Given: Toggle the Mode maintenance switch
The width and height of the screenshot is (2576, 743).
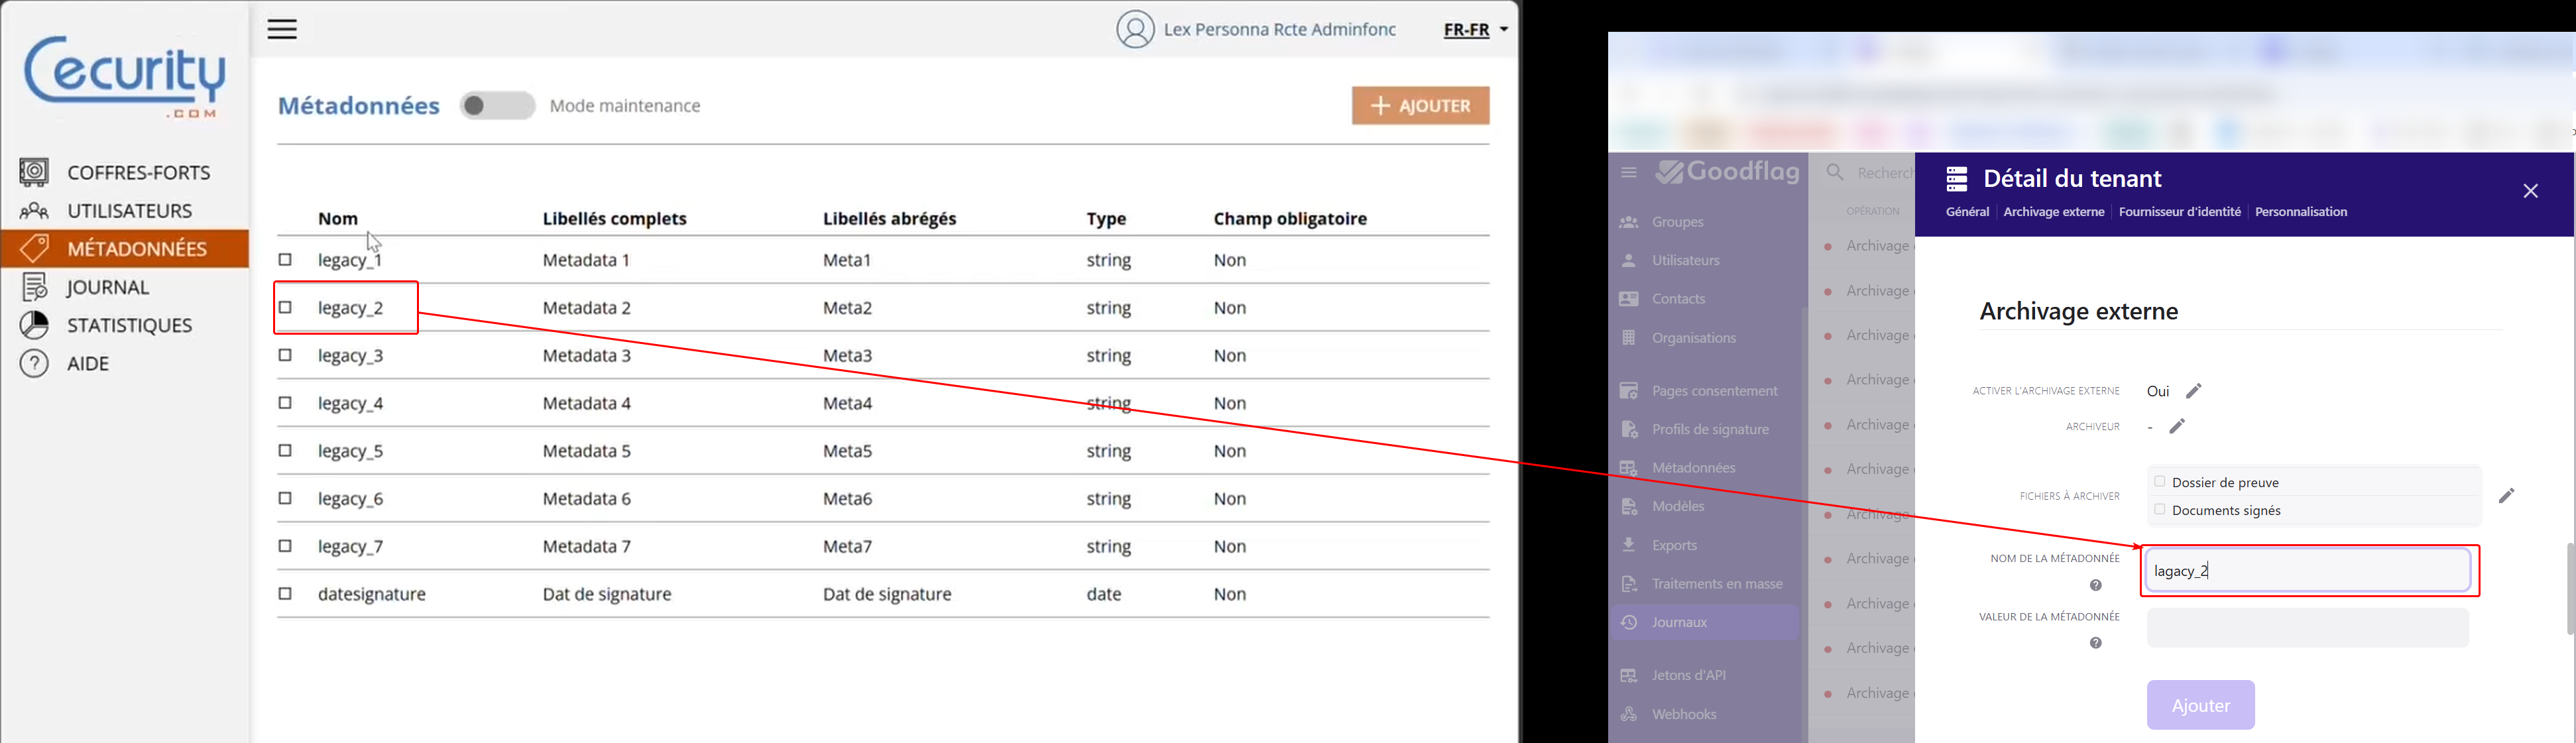Looking at the screenshot, I should tap(497, 106).
